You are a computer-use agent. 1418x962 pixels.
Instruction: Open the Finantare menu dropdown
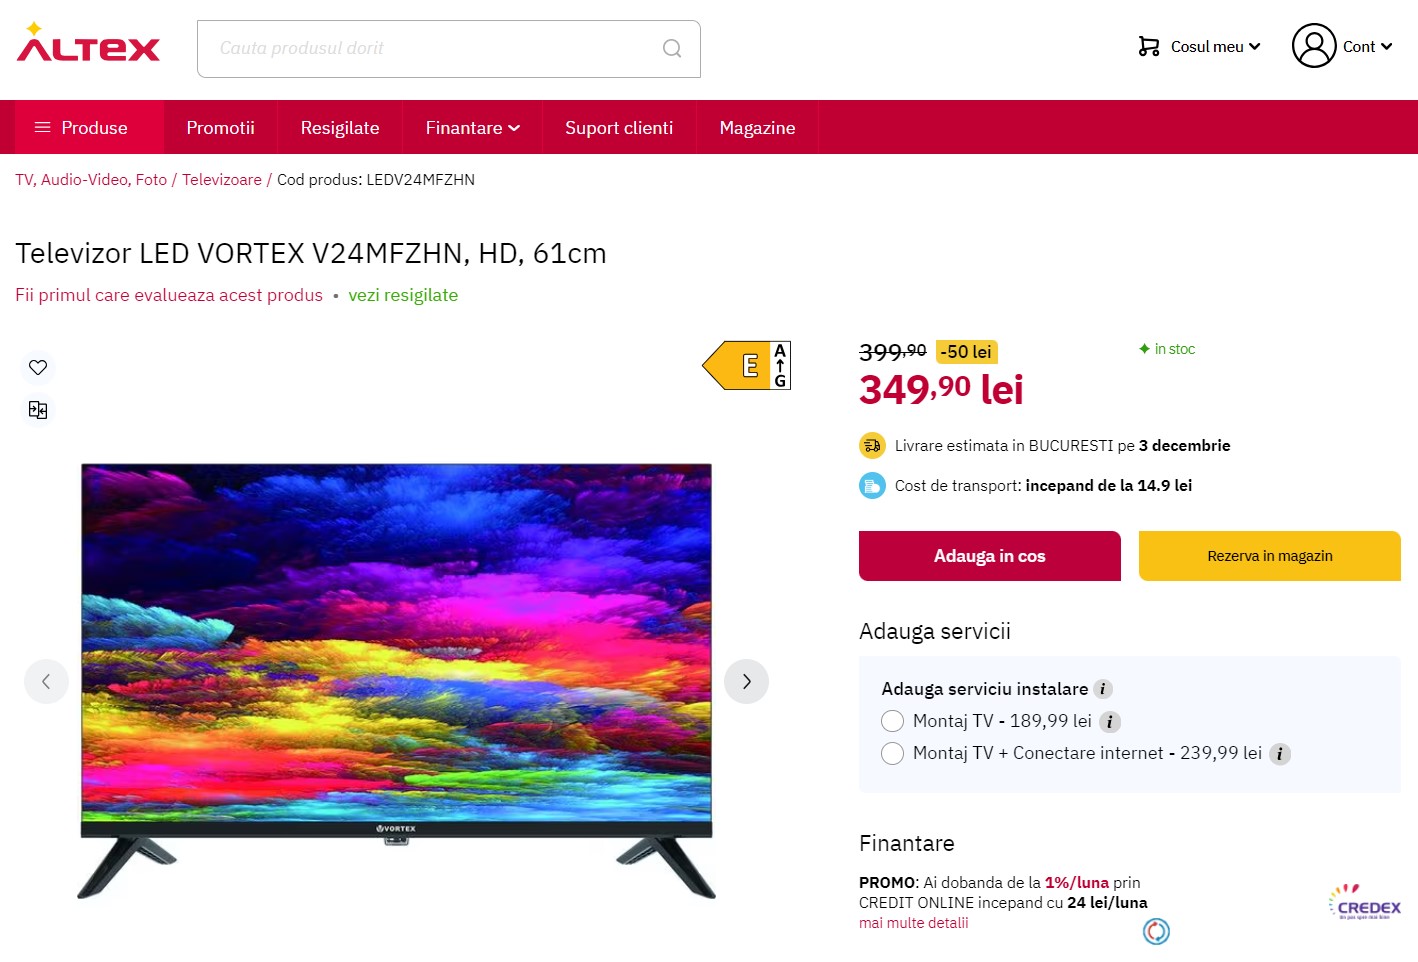[x=473, y=128]
